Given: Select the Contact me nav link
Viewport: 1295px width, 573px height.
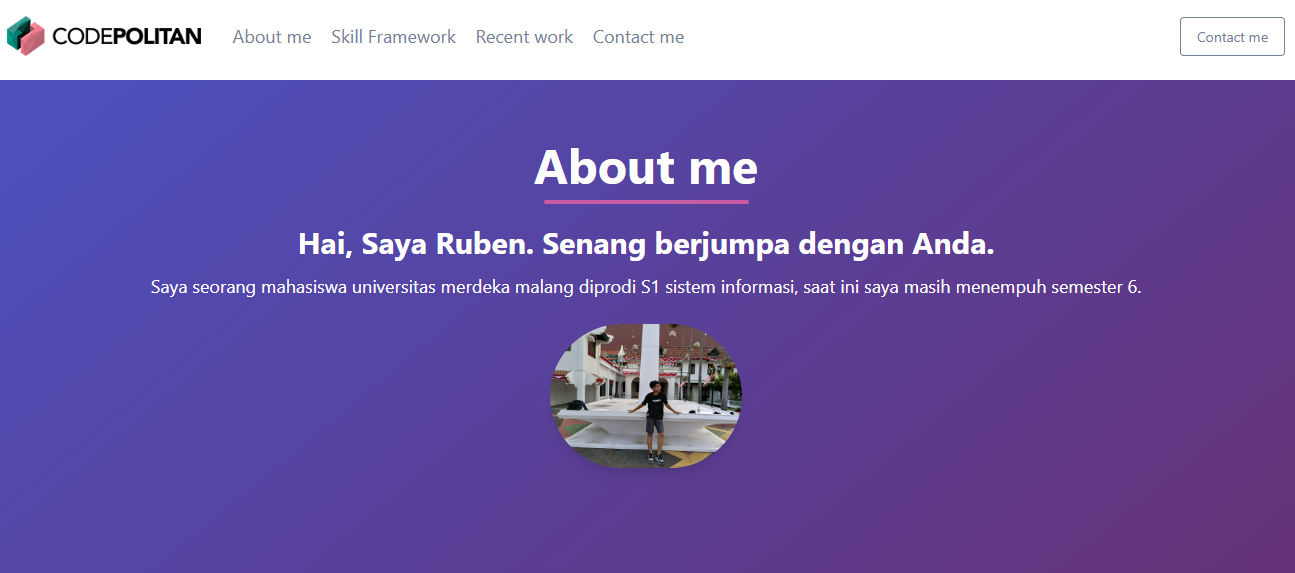Looking at the screenshot, I should (x=638, y=37).
